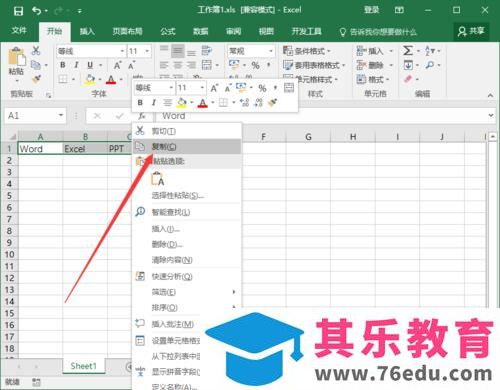Open the Name Box dropdown arrow next to A1

pyautogui.click(x=61, y=115)
